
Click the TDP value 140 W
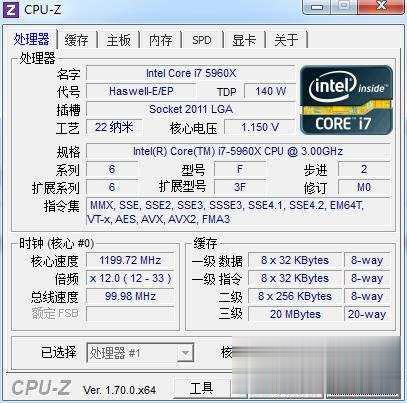point(270,91)
